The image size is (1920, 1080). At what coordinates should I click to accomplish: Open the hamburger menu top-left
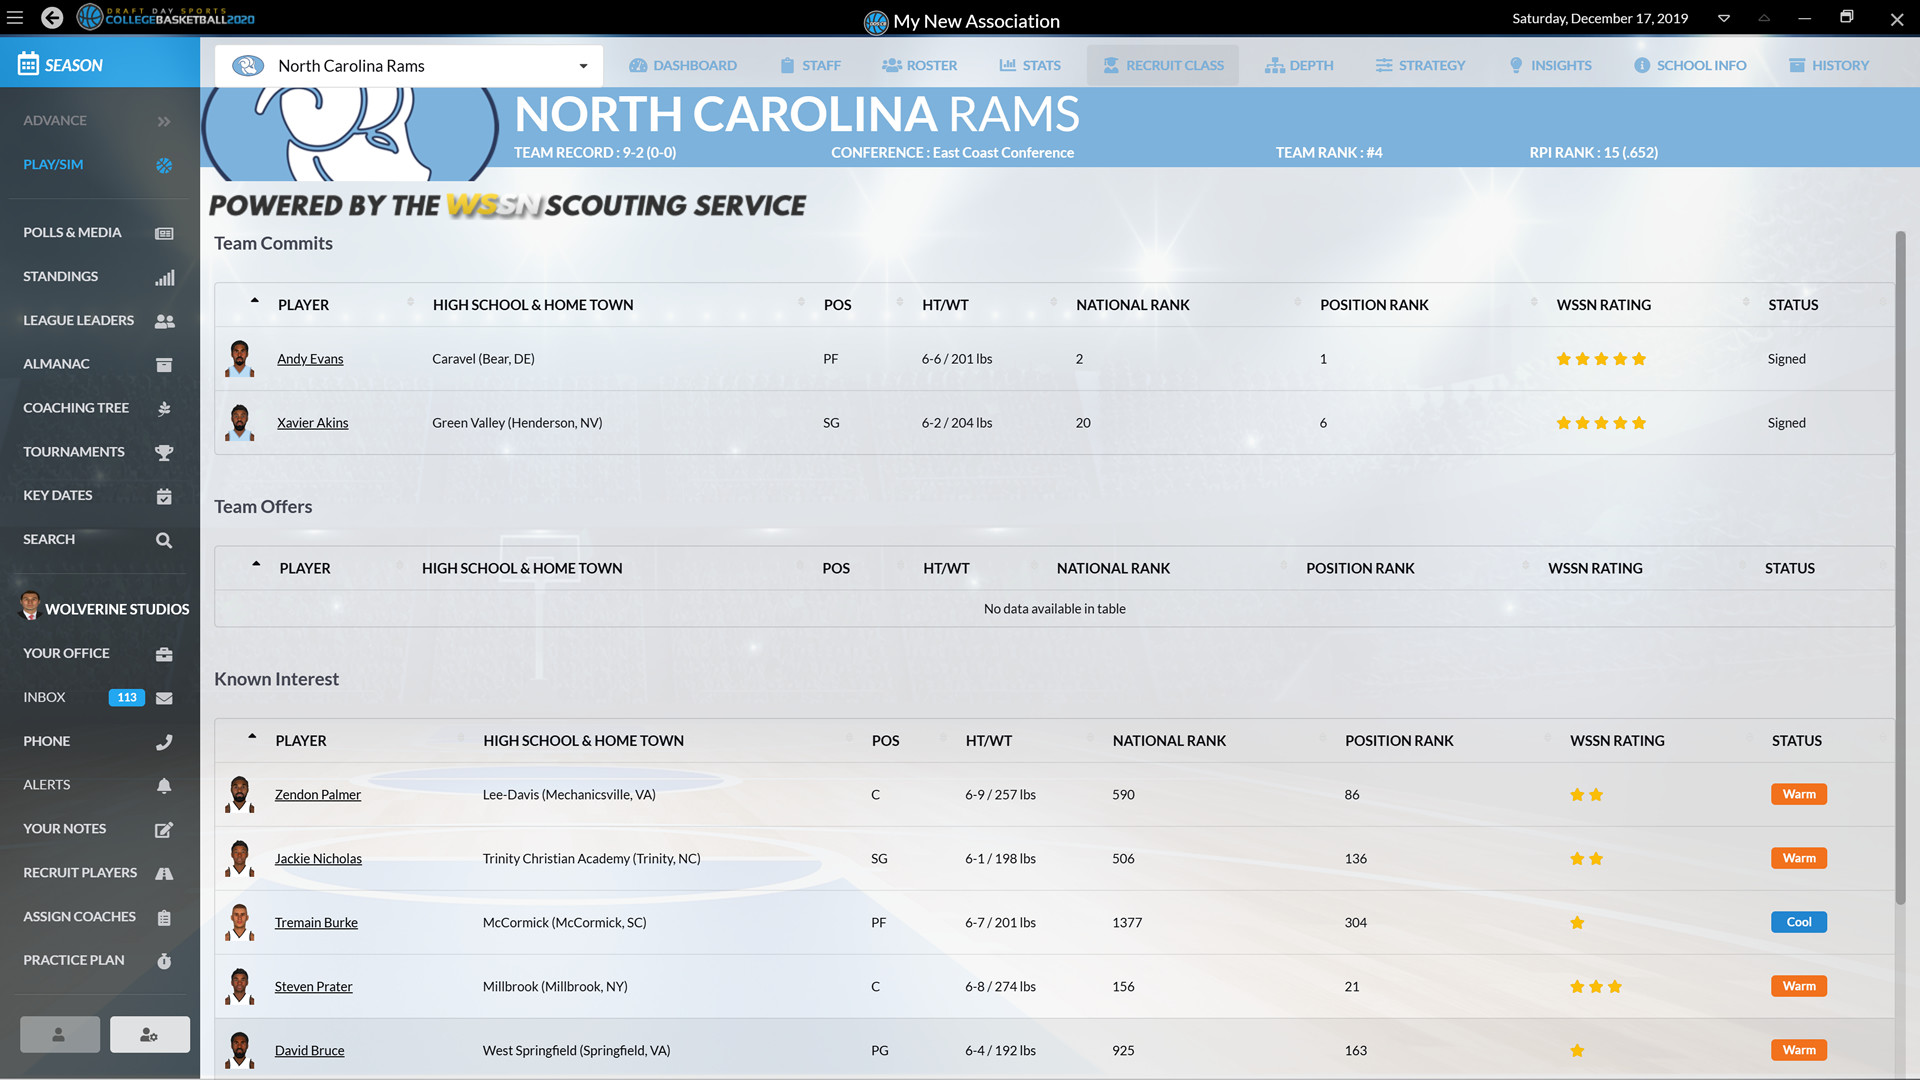point(15,17)
